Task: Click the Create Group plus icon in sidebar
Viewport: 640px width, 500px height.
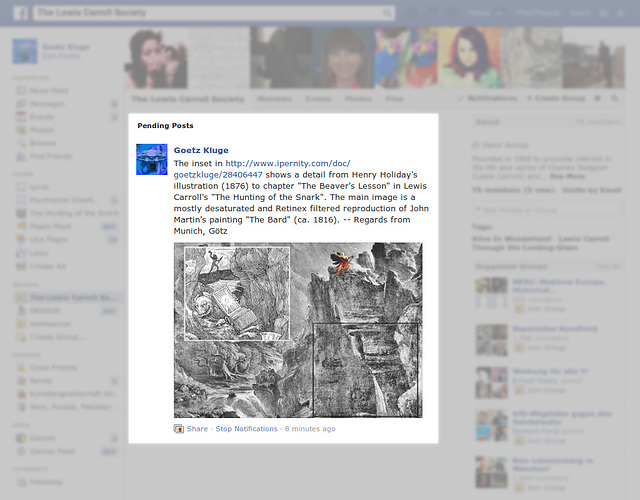Action: [x=21, y=337]
